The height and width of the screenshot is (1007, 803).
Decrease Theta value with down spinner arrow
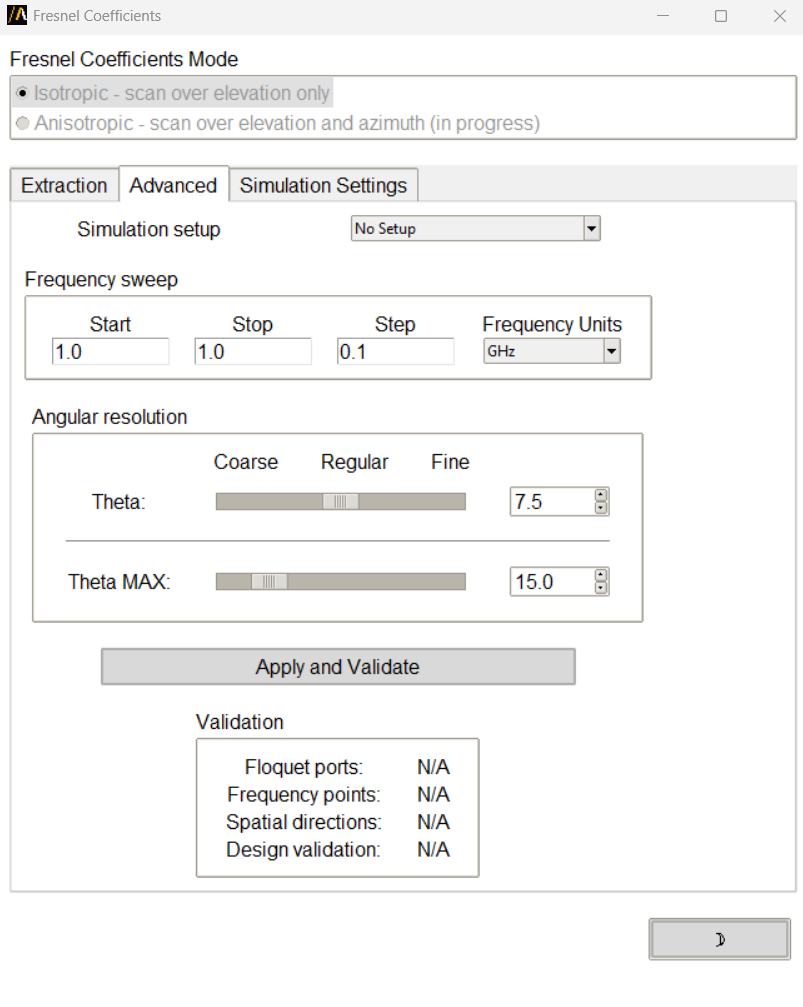click(600, 508)
